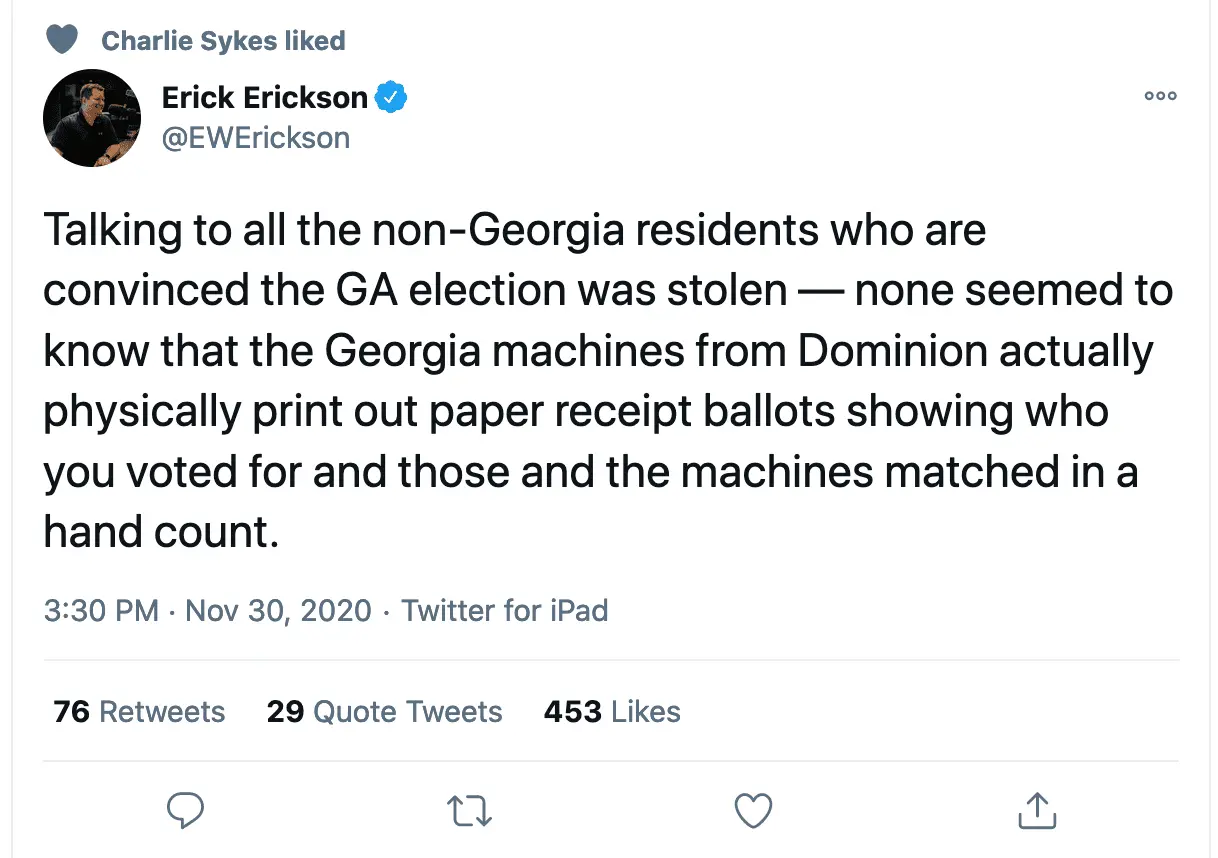
Task: Retweet with the arrows icon
Action: coord(469,810)
